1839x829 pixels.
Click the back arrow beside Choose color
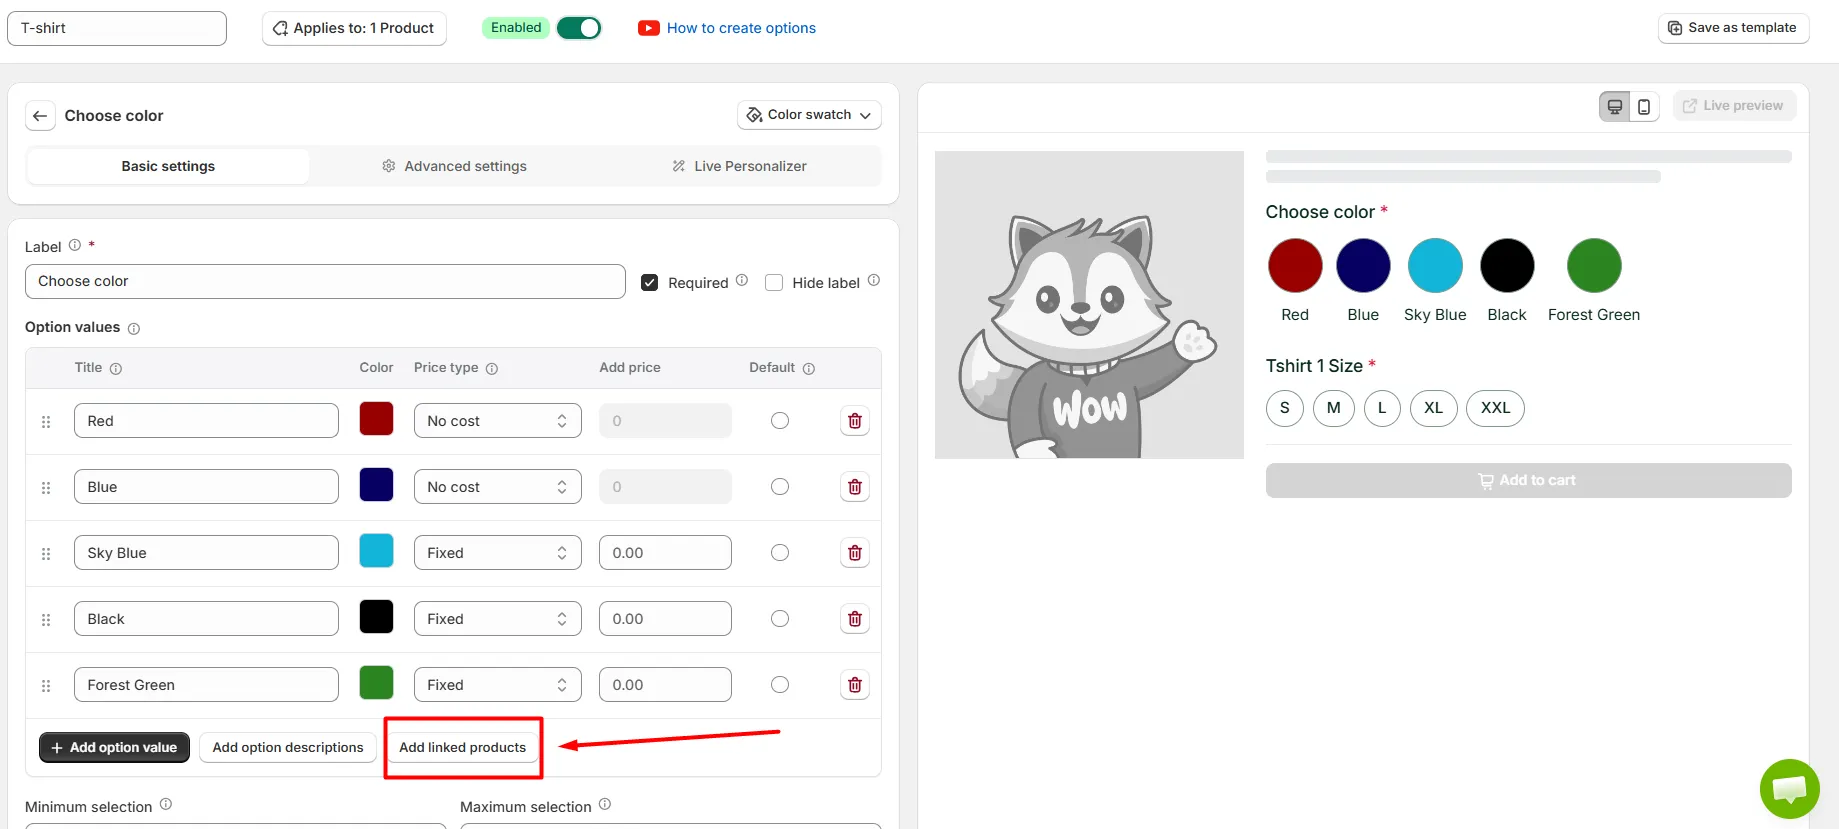coord(40,116)
